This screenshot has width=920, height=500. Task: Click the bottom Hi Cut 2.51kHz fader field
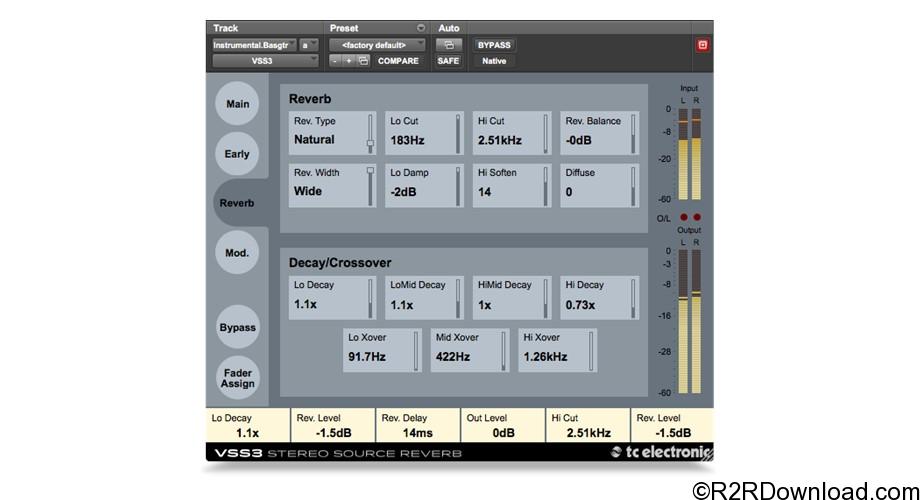(x=588, y=425)
